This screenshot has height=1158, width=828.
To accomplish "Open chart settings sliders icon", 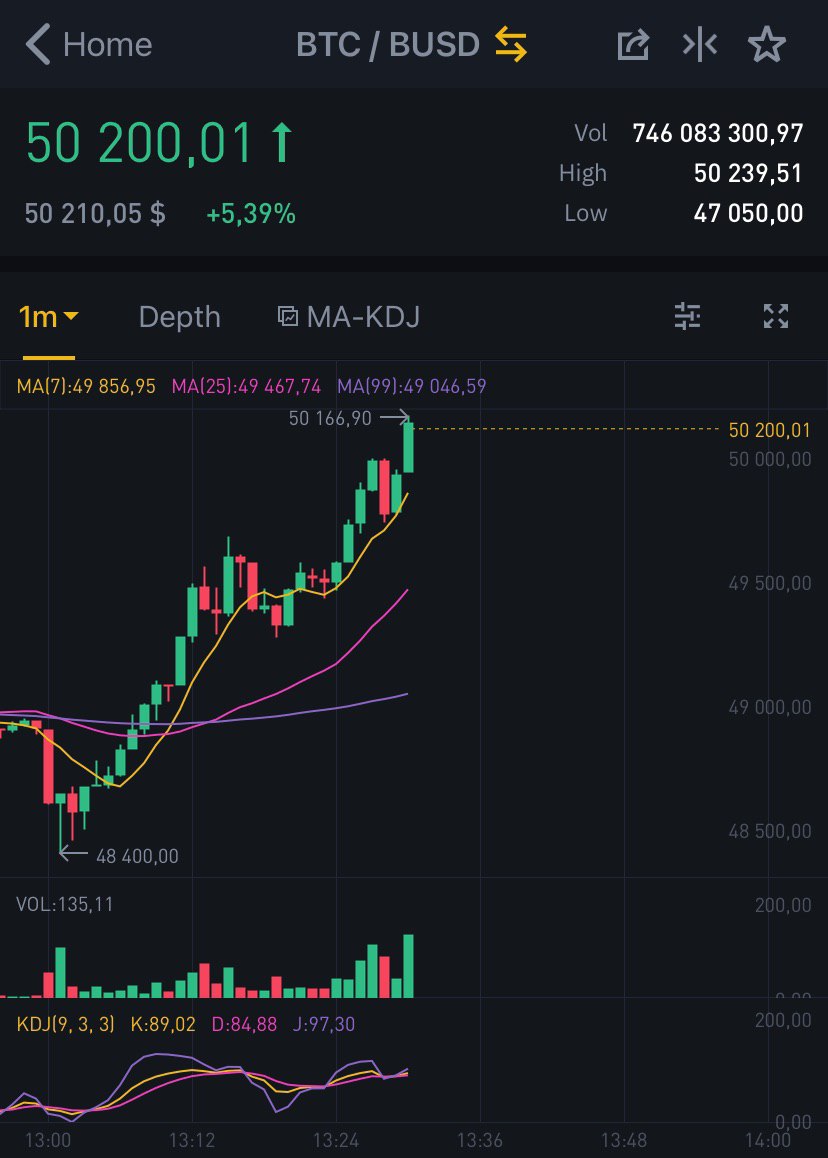I will pyautogui.click(x=688, y=316).
